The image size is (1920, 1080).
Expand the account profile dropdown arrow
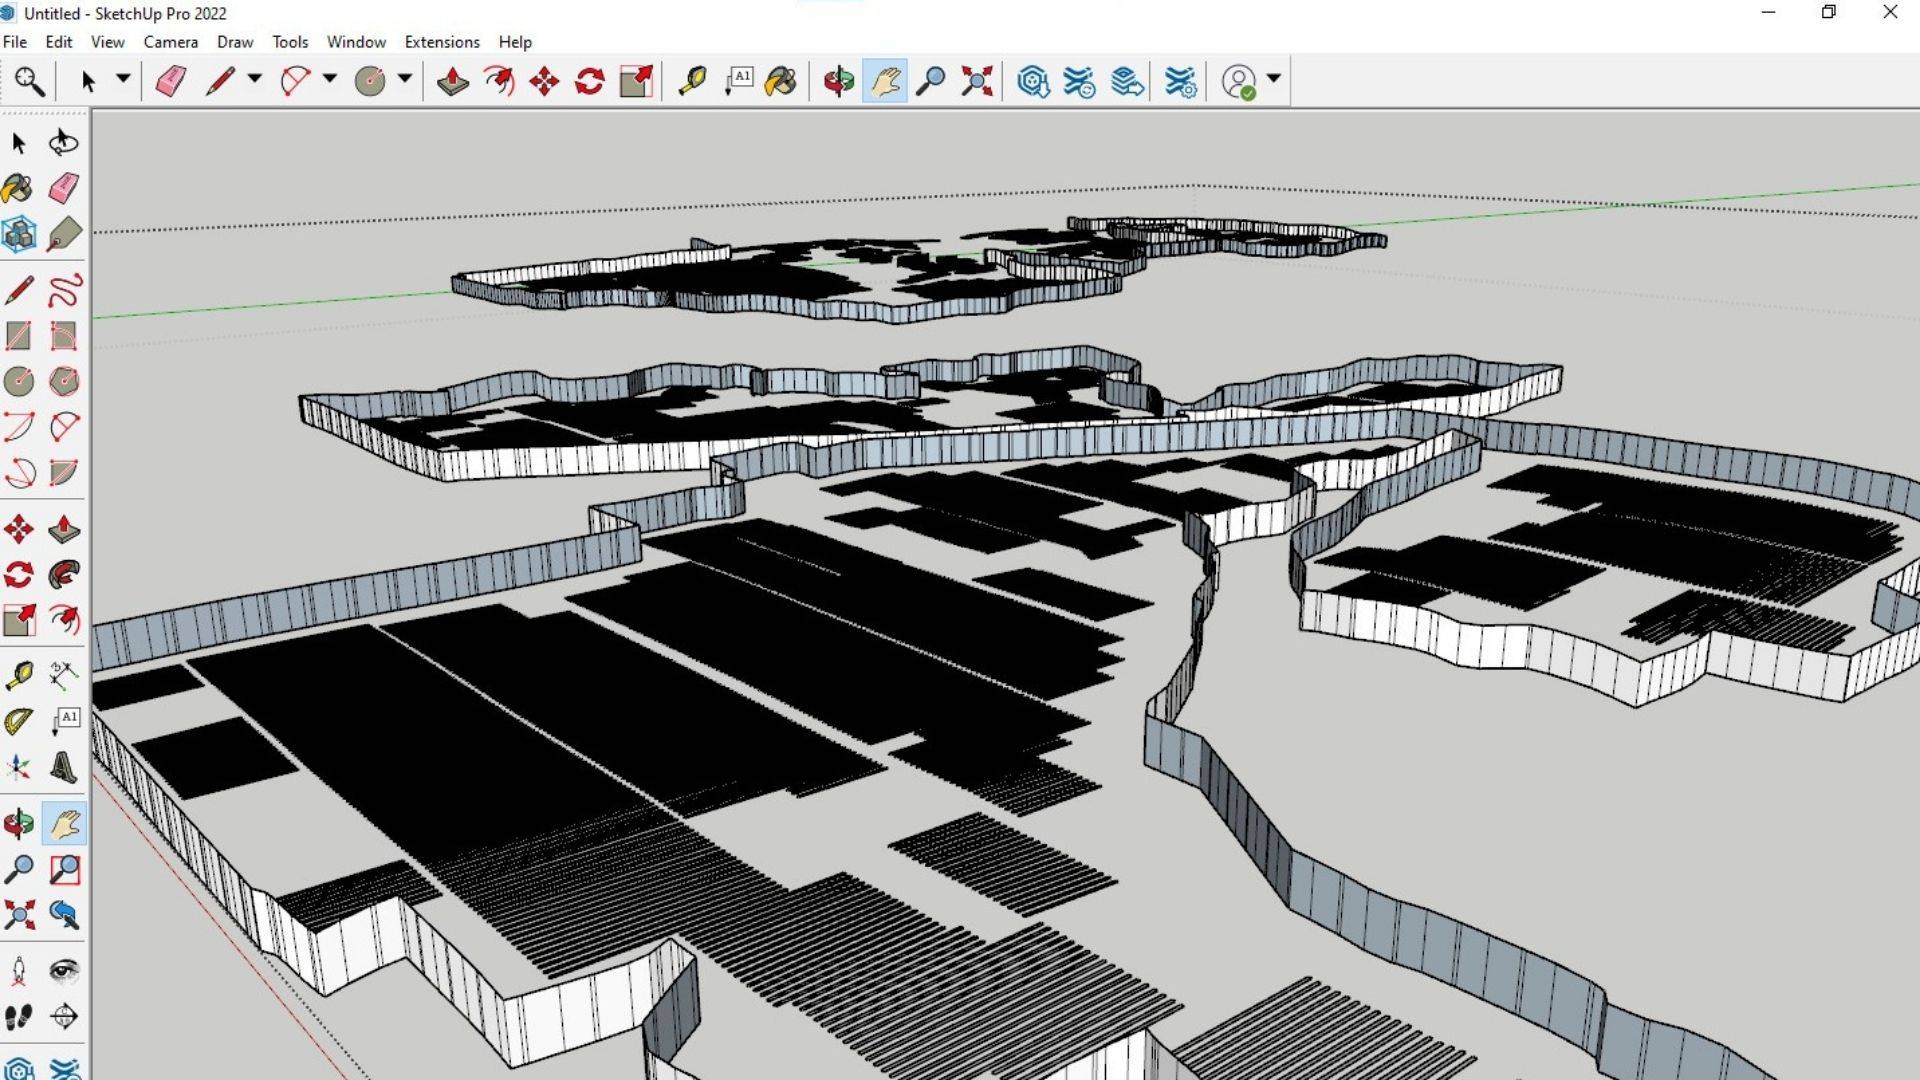pos(1273,79)
